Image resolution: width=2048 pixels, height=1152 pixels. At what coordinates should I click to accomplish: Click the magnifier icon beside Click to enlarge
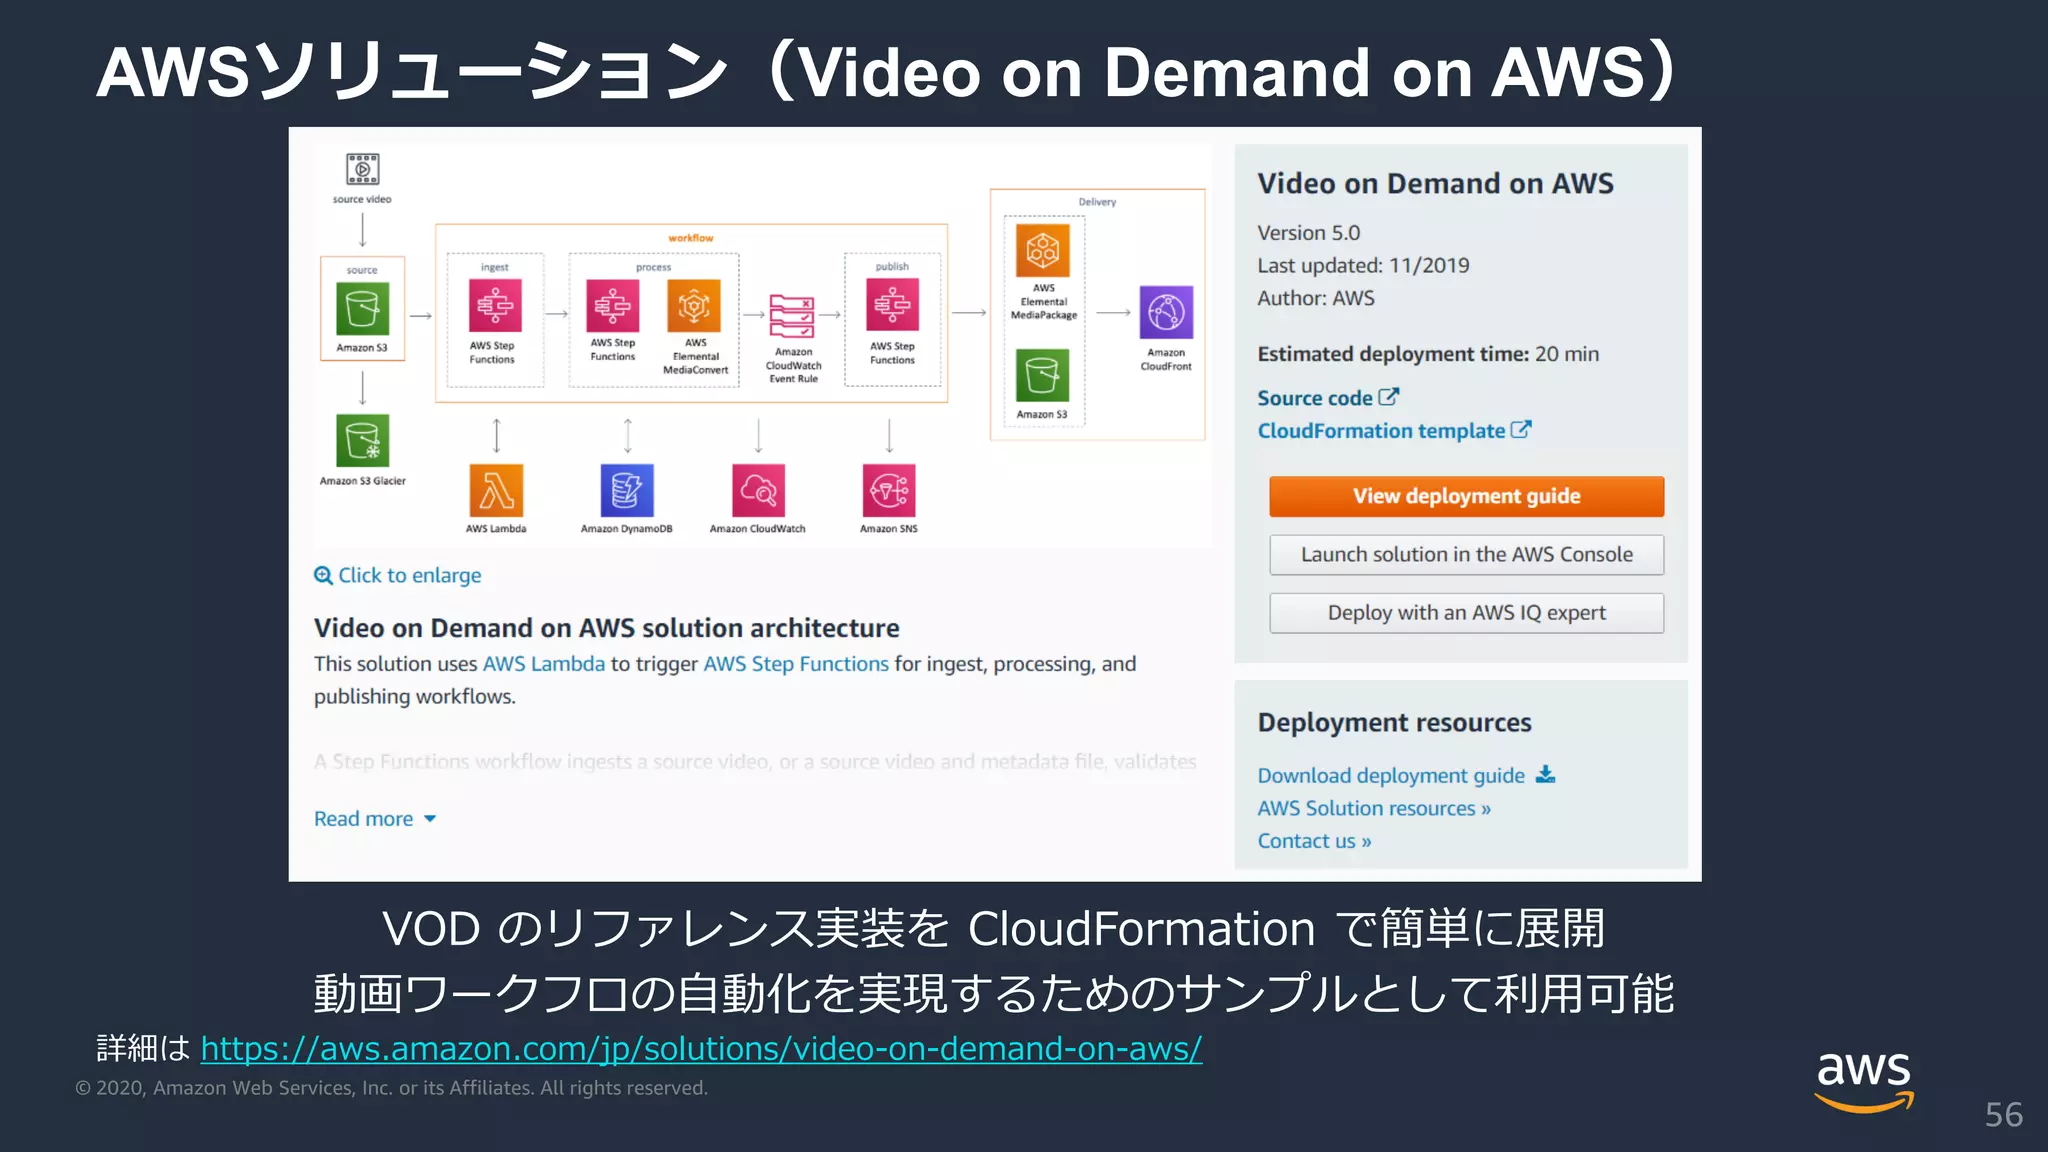pyautogui.click(x=323, y=575)
